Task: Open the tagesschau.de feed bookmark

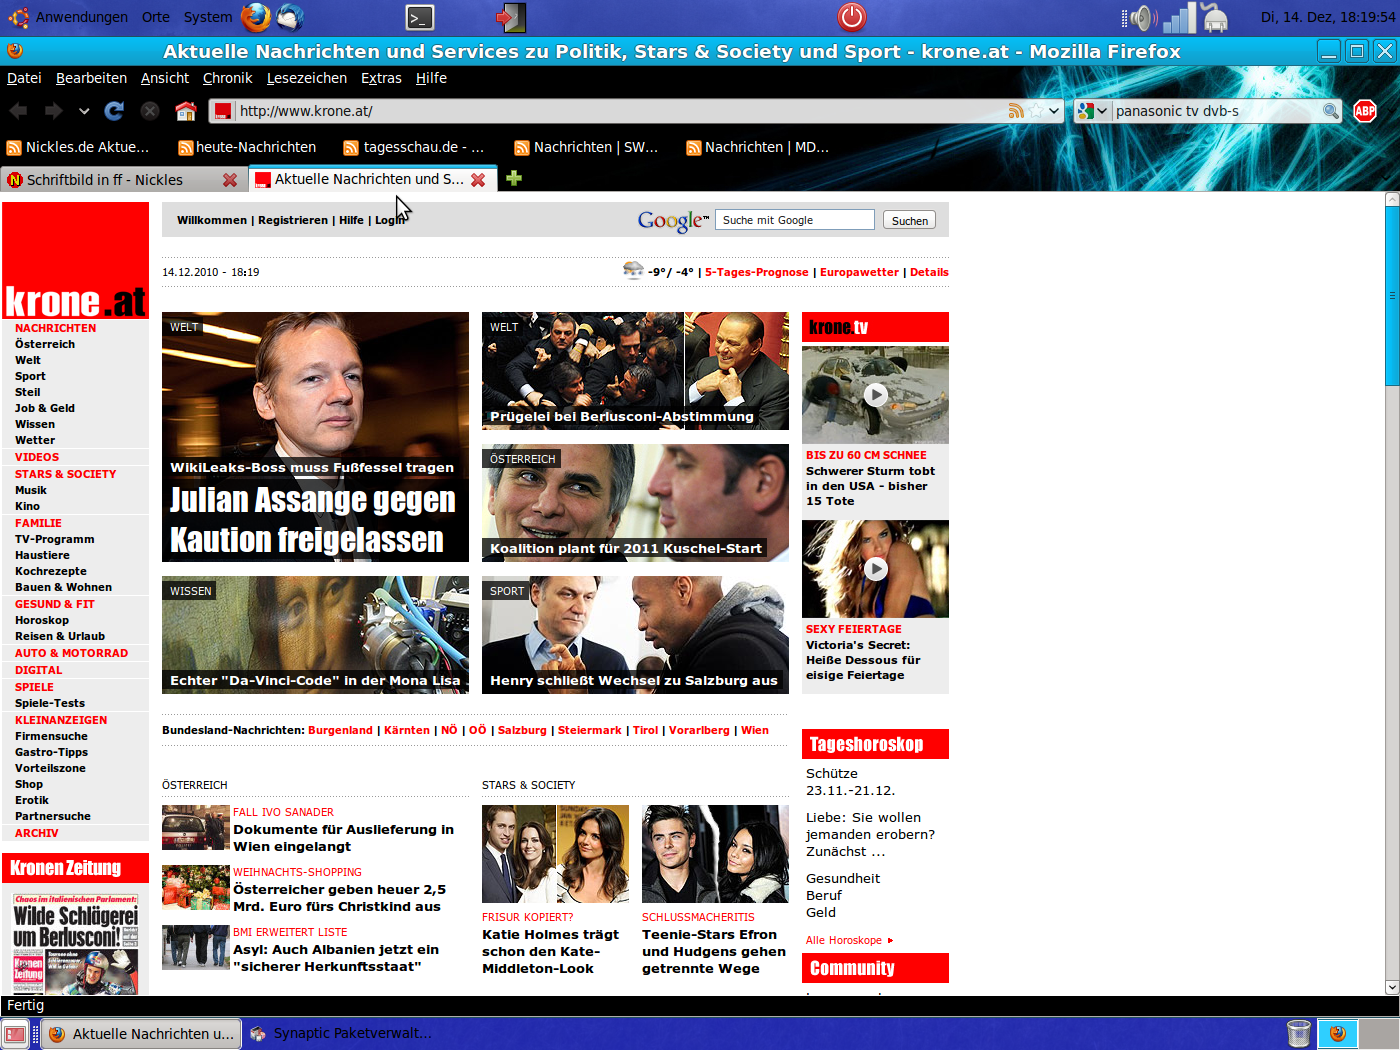Action: click(x=414, y=147)
